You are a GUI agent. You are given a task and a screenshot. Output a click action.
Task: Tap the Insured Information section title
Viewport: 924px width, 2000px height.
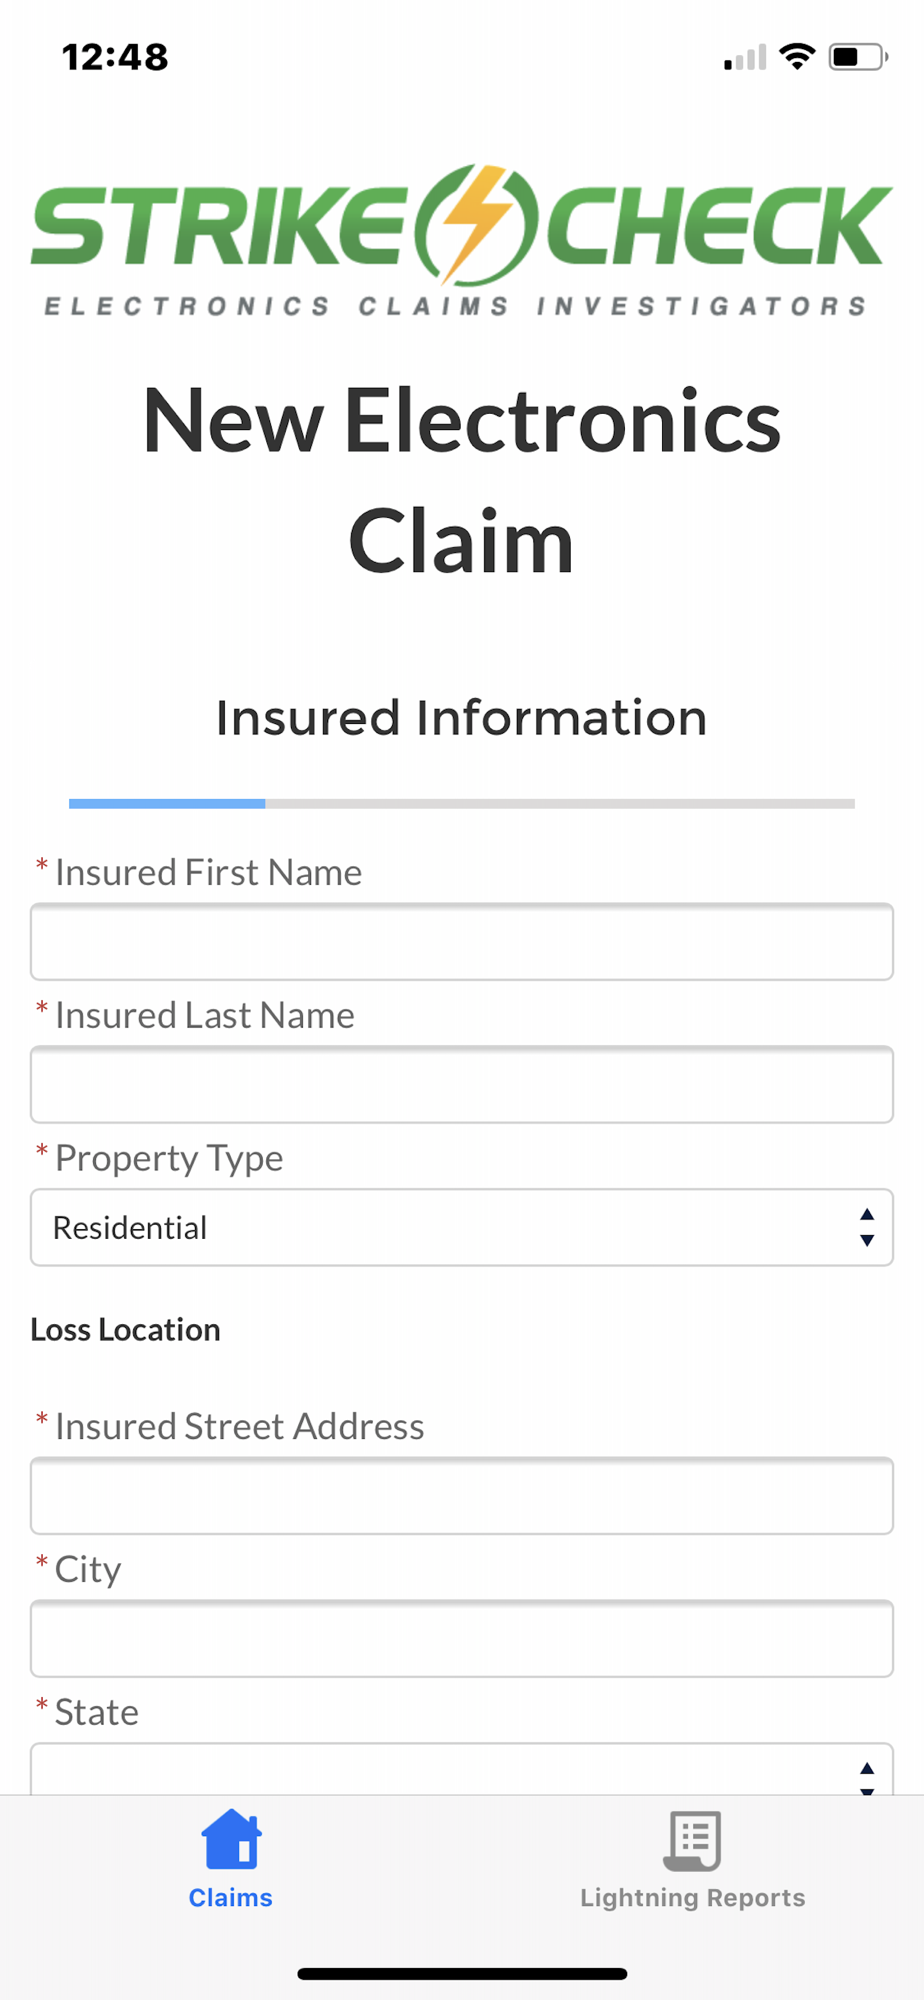pos(462,718)
